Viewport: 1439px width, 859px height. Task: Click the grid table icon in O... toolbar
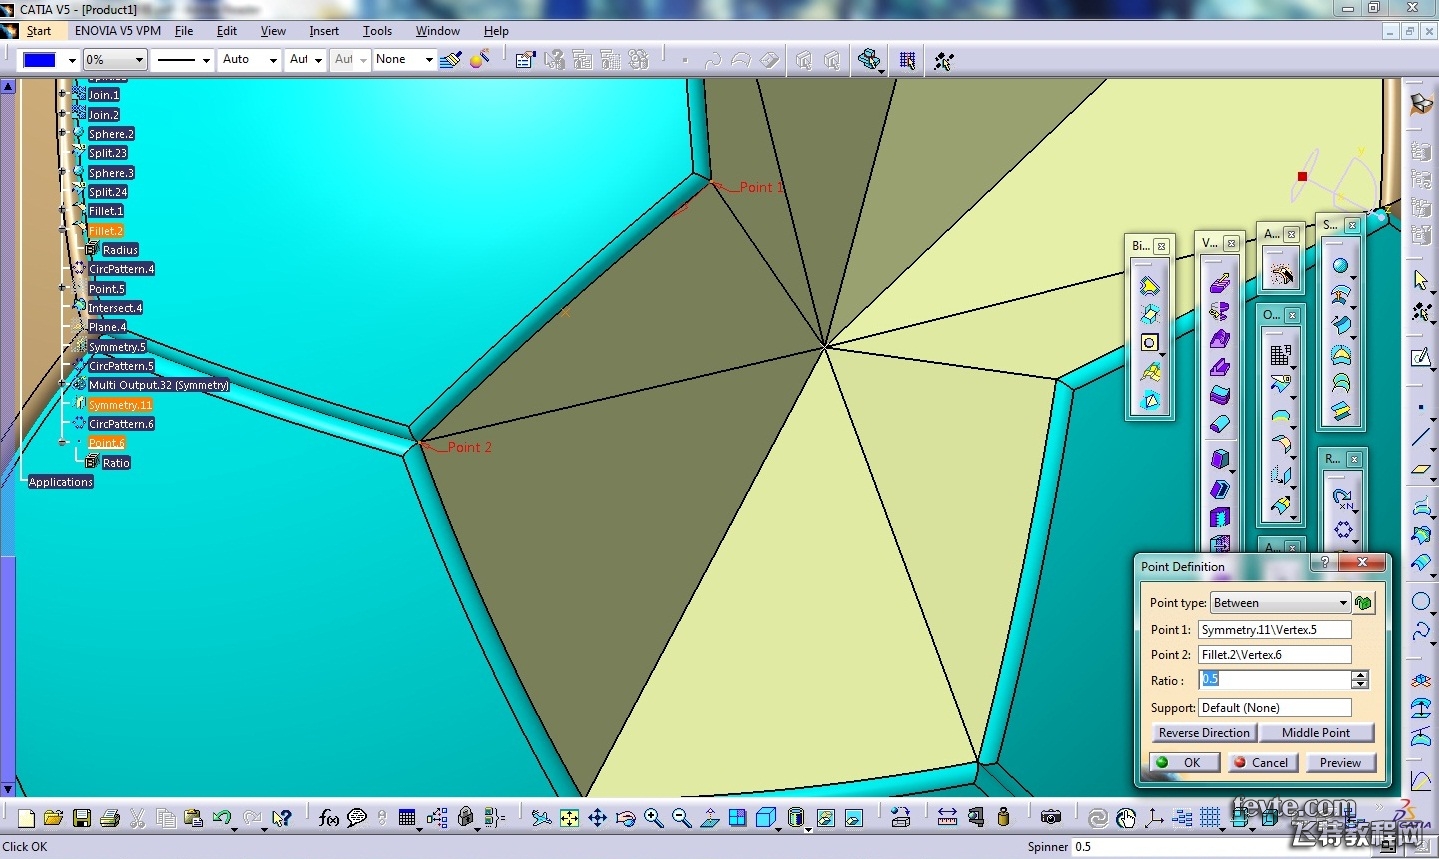coord(1280,355)
